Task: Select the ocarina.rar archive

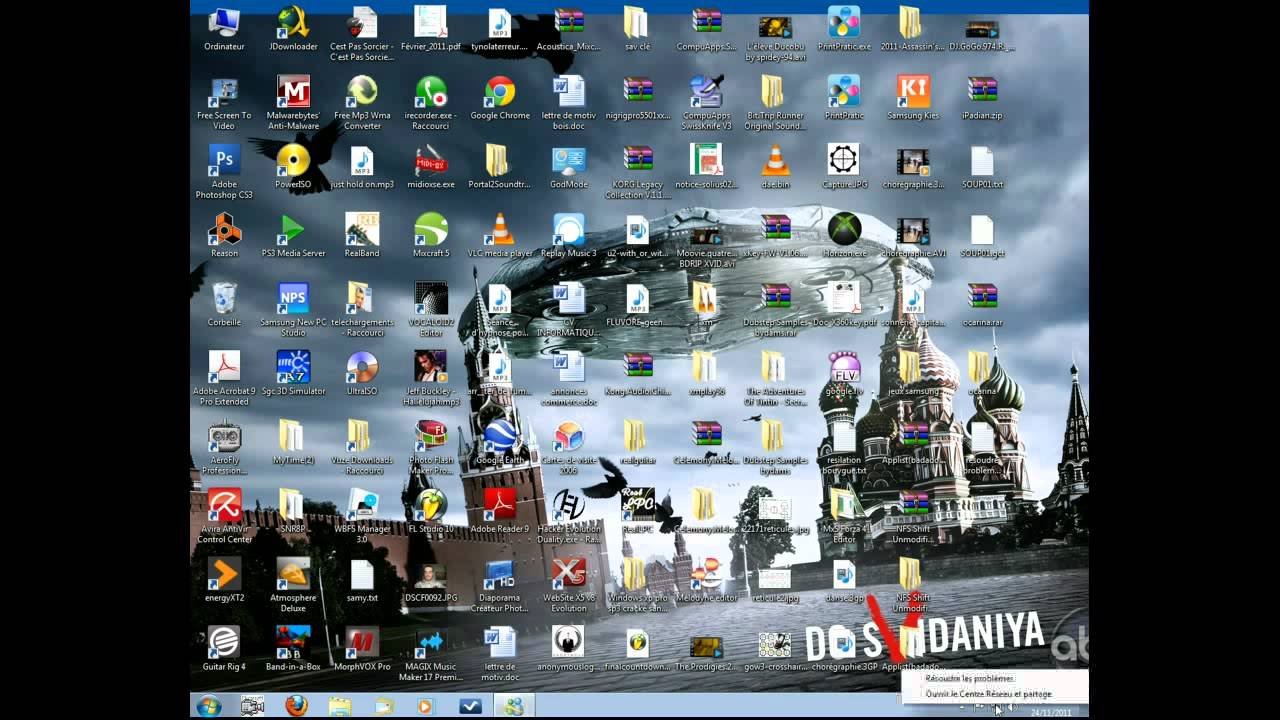Action: [982, 305]
